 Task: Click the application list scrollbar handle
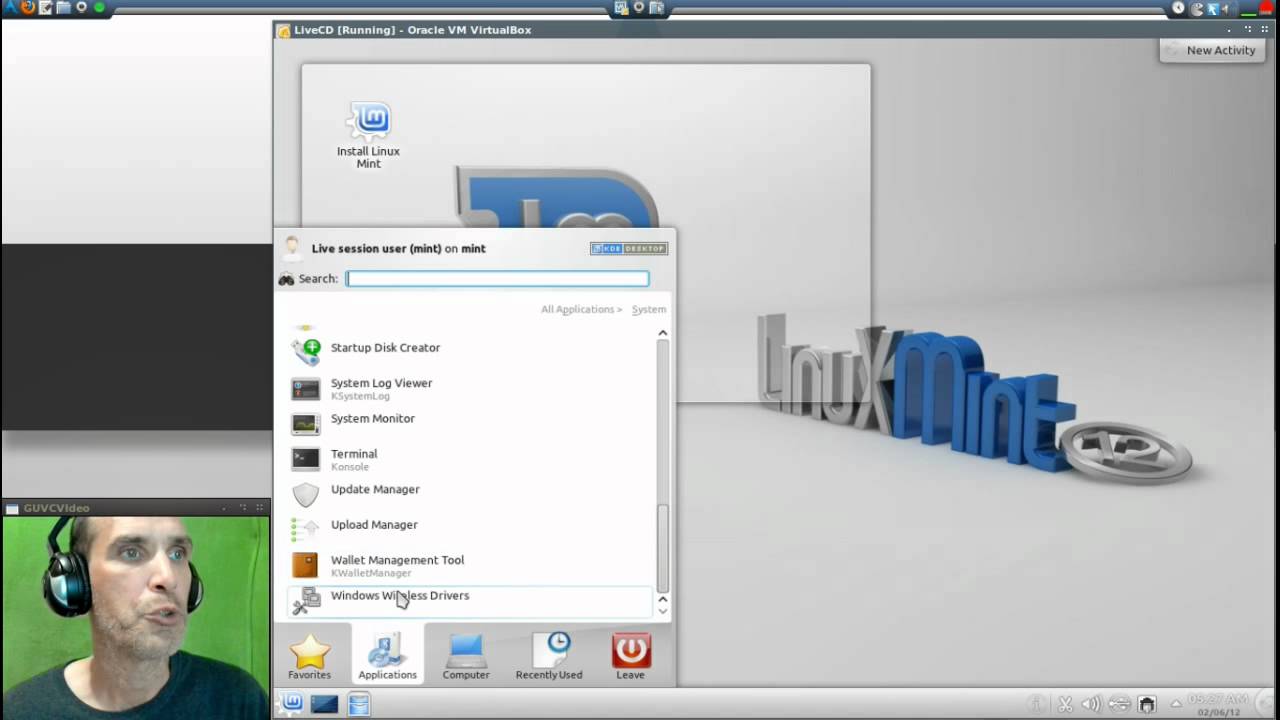(662, 548)
